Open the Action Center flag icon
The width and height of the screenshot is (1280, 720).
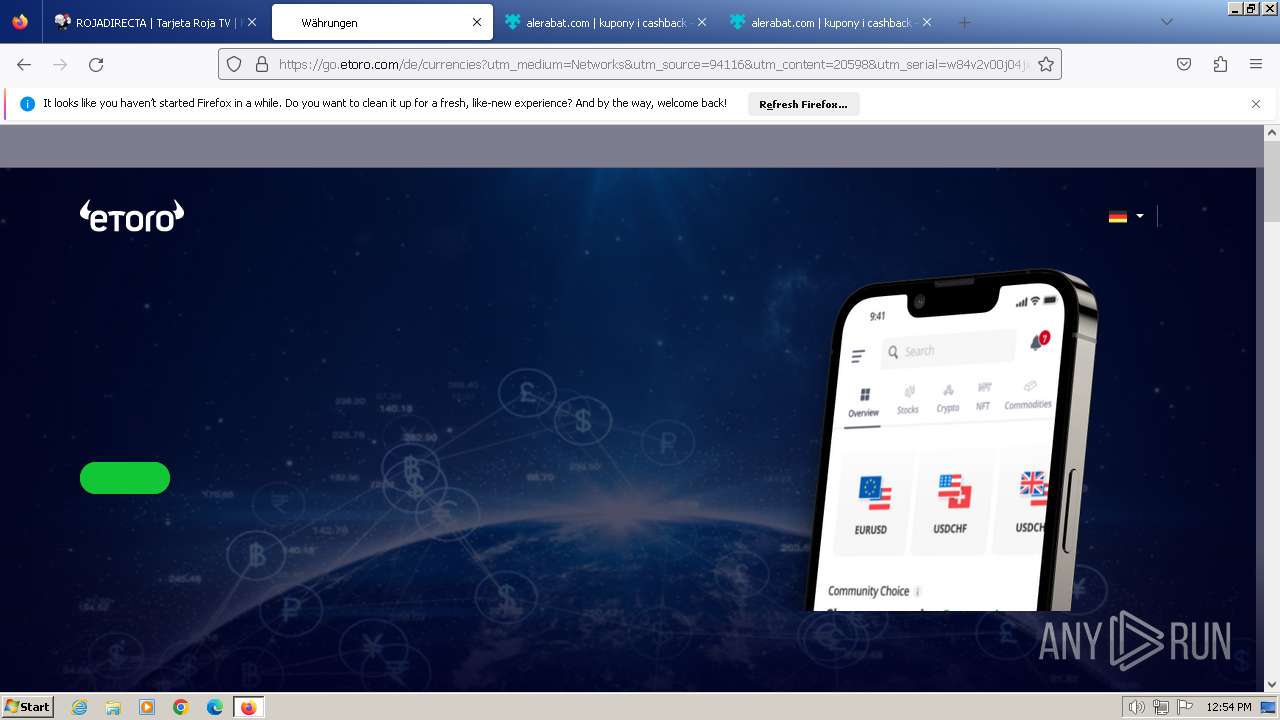point(1185,707)
